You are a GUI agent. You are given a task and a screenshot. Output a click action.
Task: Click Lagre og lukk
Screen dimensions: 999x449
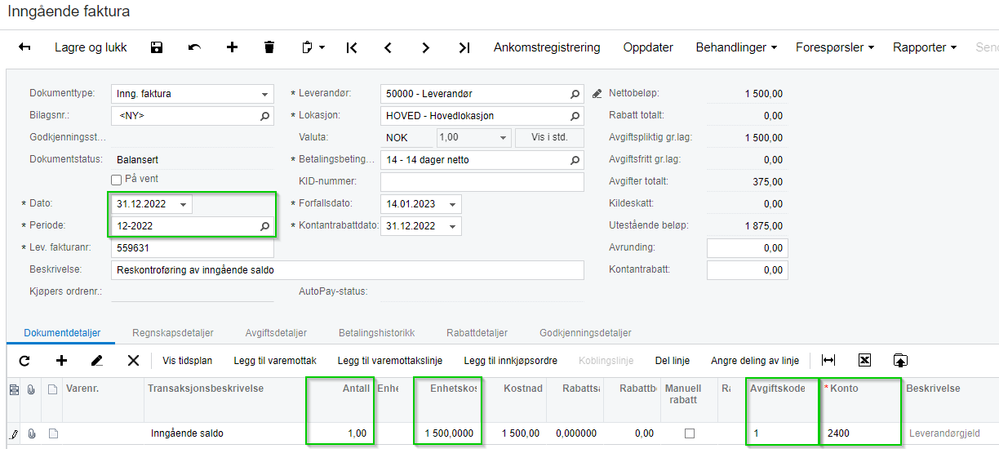(x=90, y=47)
